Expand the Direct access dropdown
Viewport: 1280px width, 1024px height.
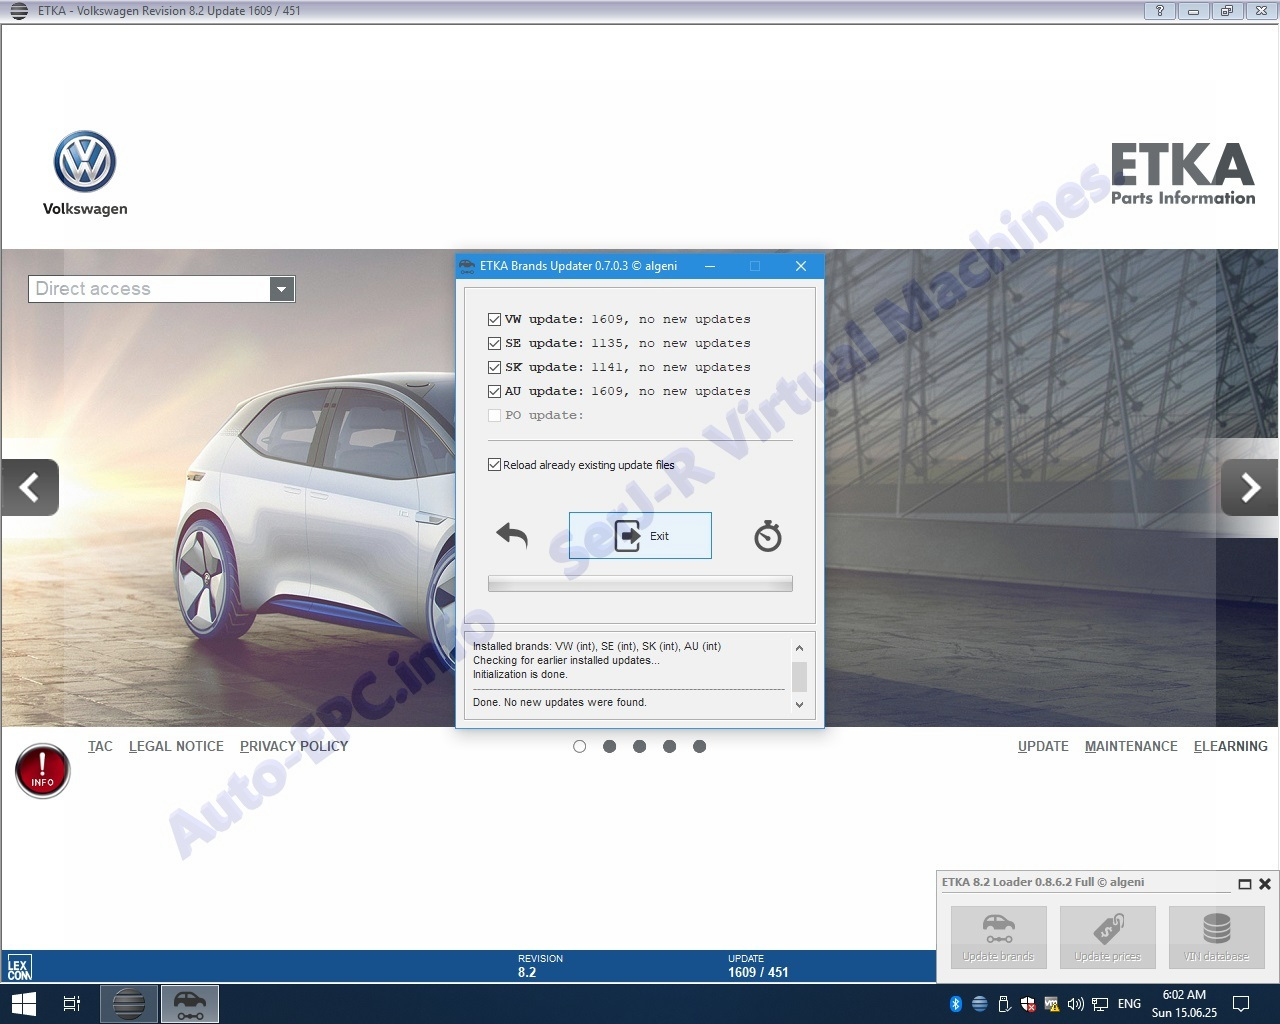(x=282, y=289)
